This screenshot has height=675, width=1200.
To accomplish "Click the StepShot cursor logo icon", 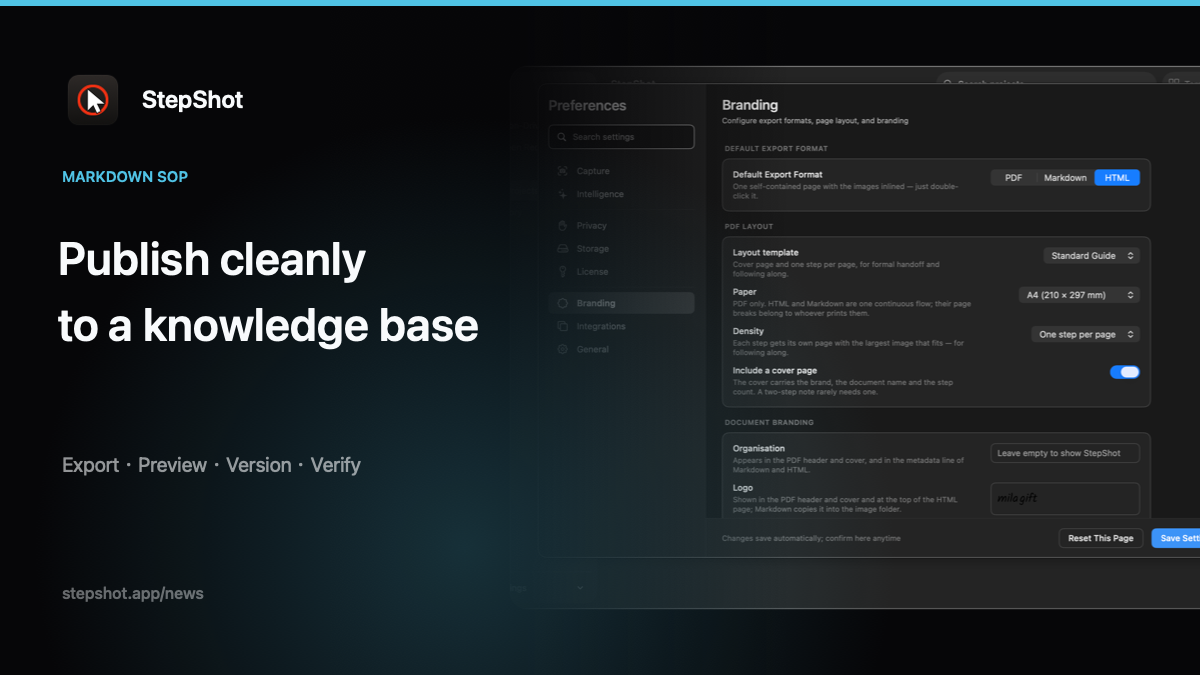I will tap(93, 100).
